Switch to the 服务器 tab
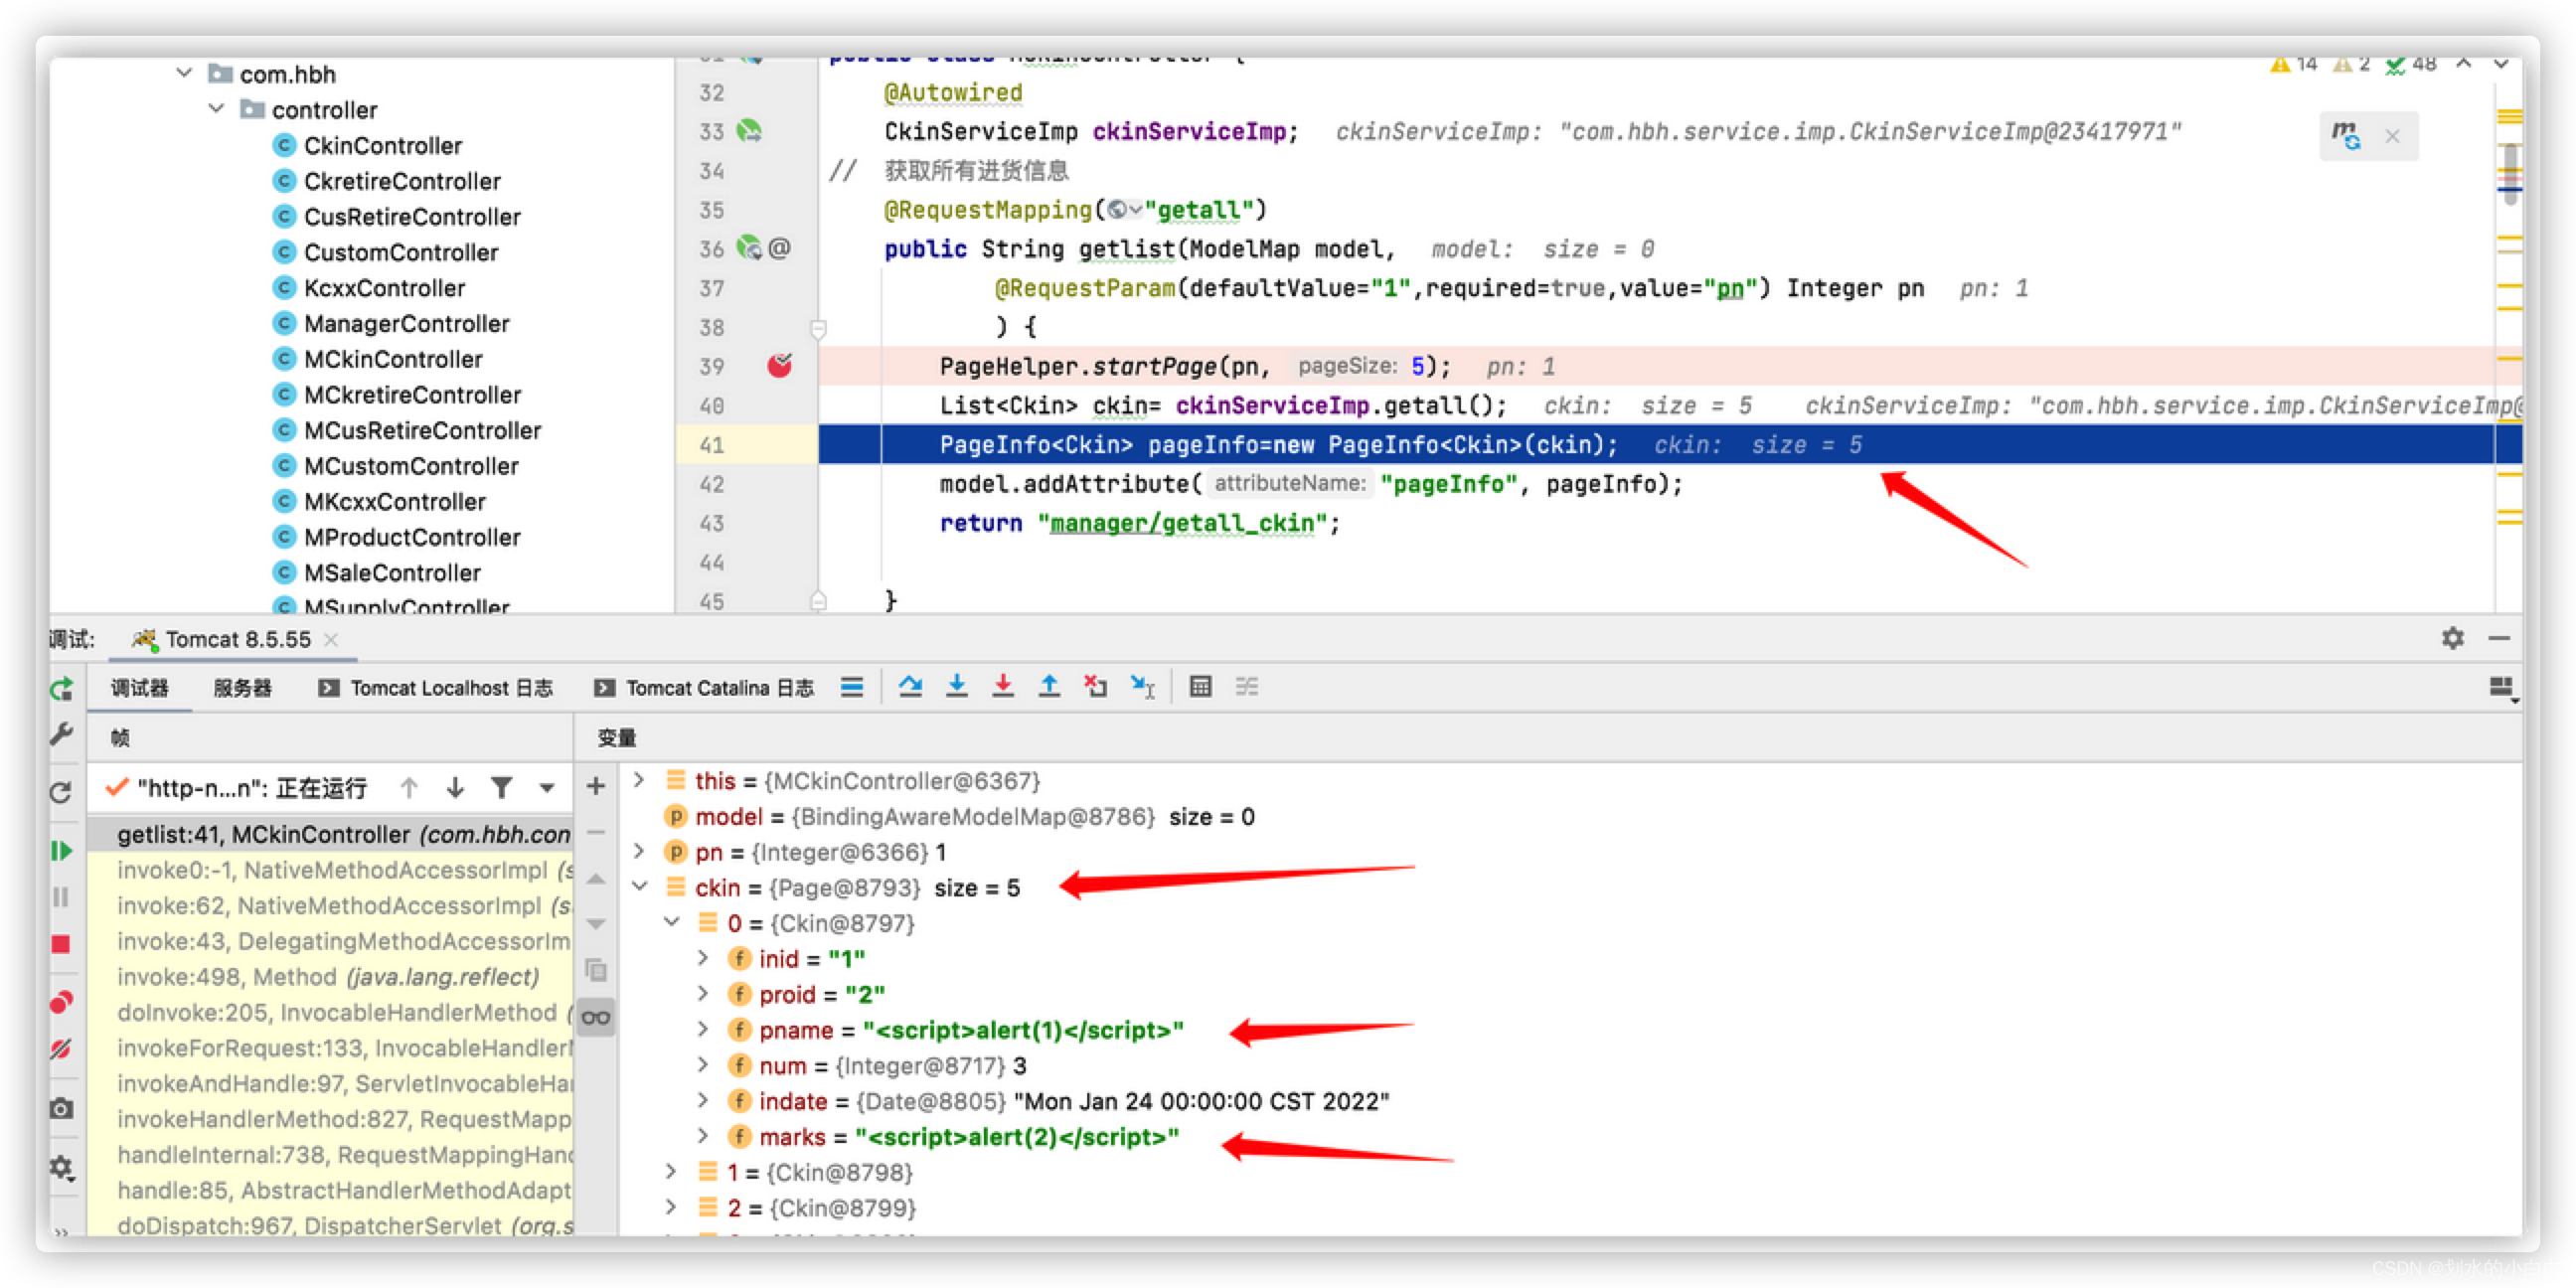 pyautogui.click(x=243, y=688)
